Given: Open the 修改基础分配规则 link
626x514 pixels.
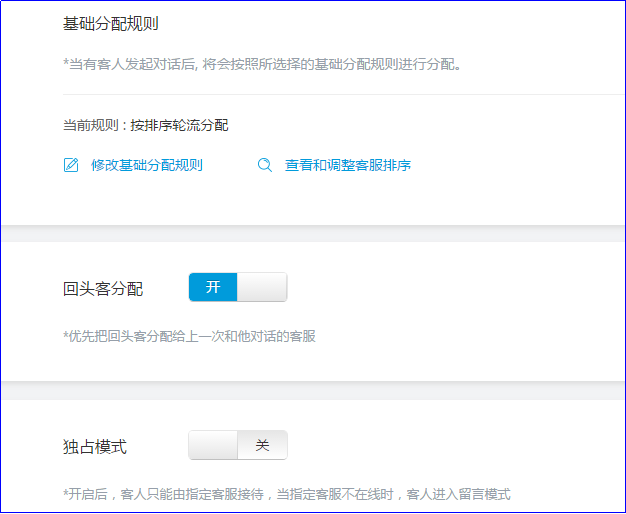Looking at the screenshot, I should pos(146,165).
